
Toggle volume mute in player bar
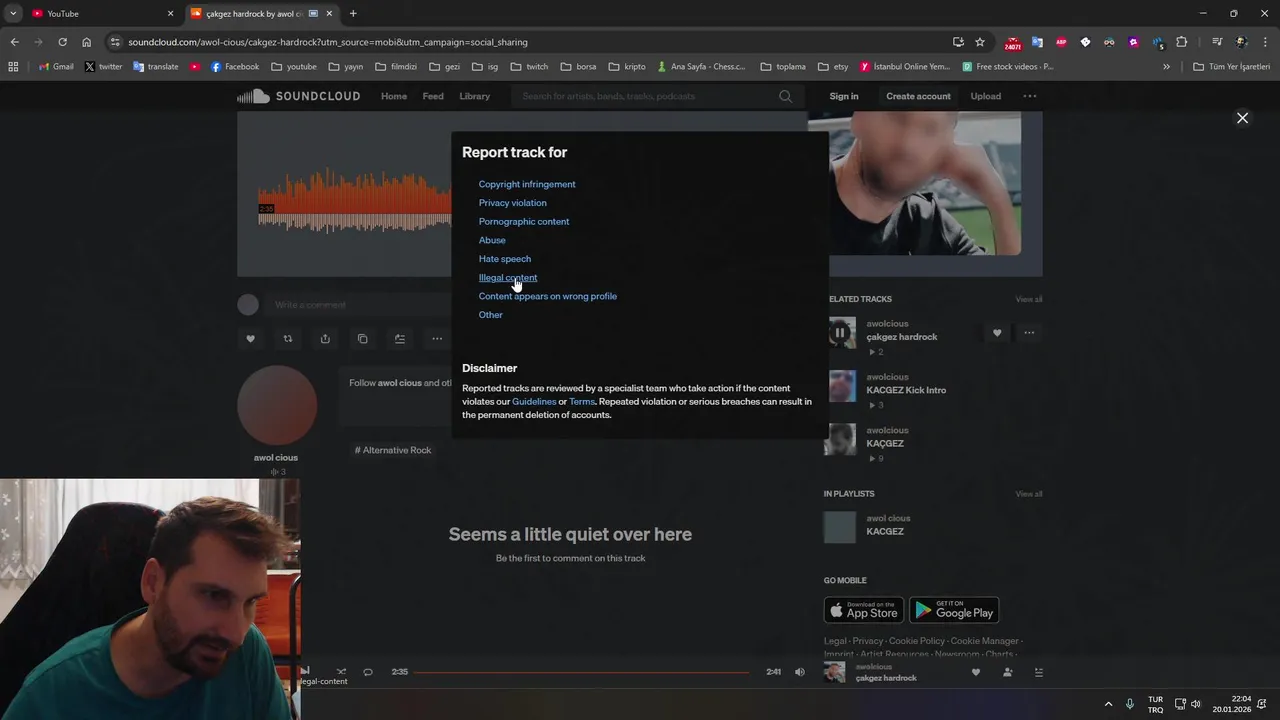point(799,672)
